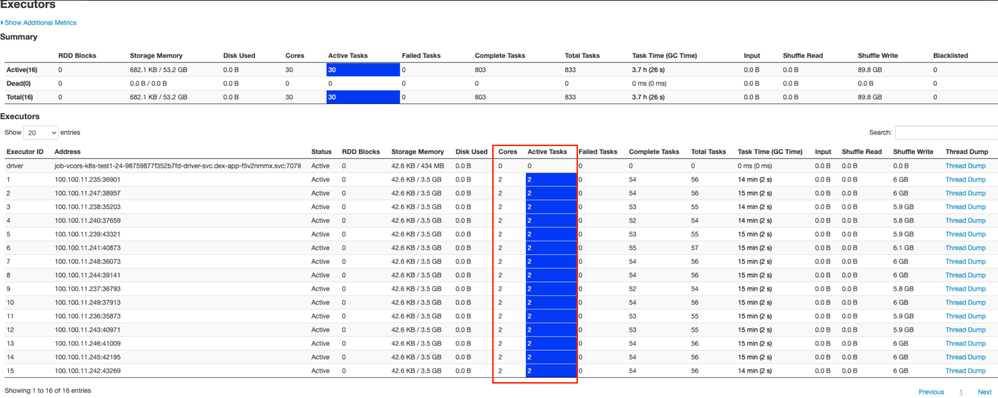Sort executors table by Total Tasks header
This screenshot has width=998, height=398.
708,152
